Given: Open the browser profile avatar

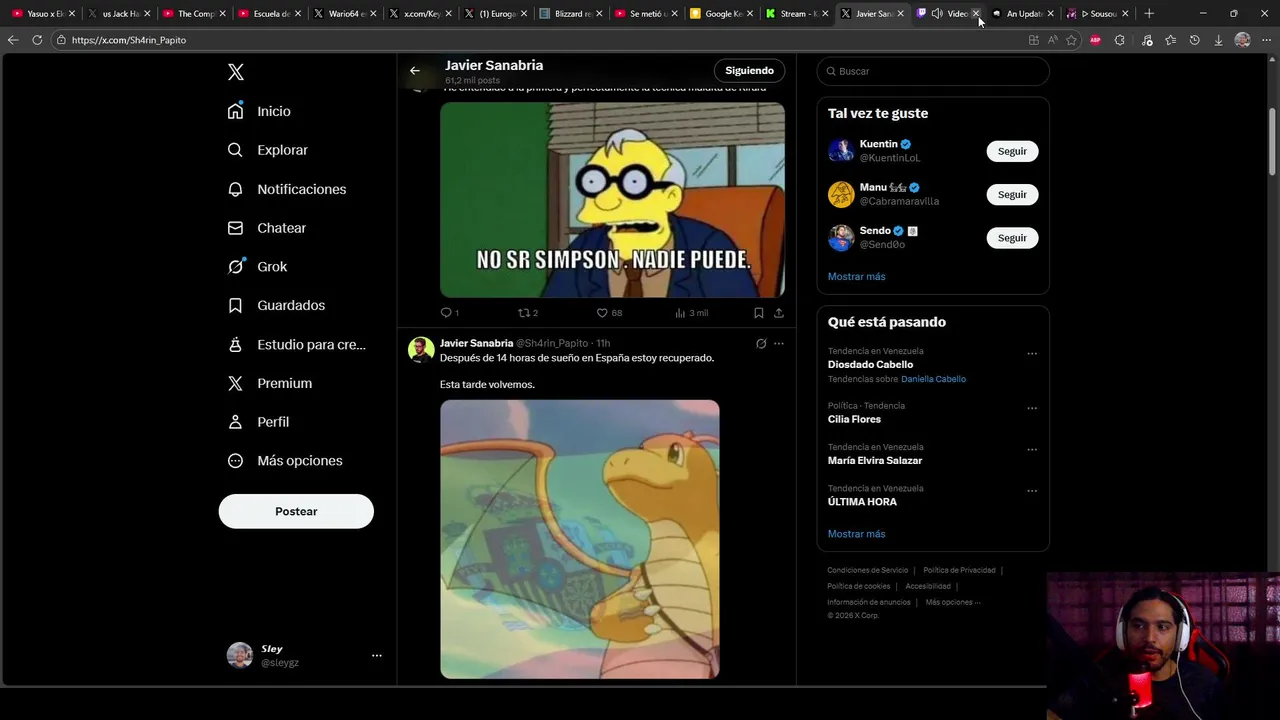Looking at the screenshot, I should [1242, 40].
